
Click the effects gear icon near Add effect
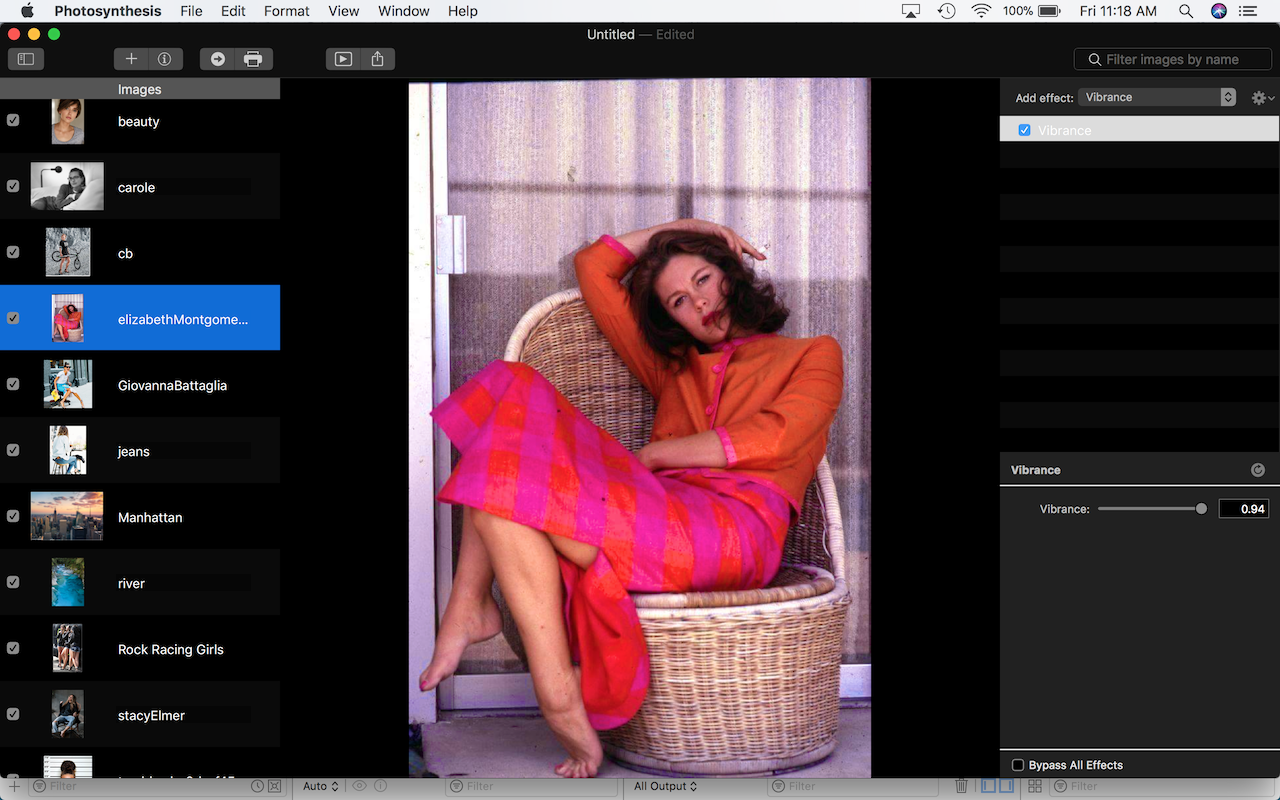pos(1257,97)
